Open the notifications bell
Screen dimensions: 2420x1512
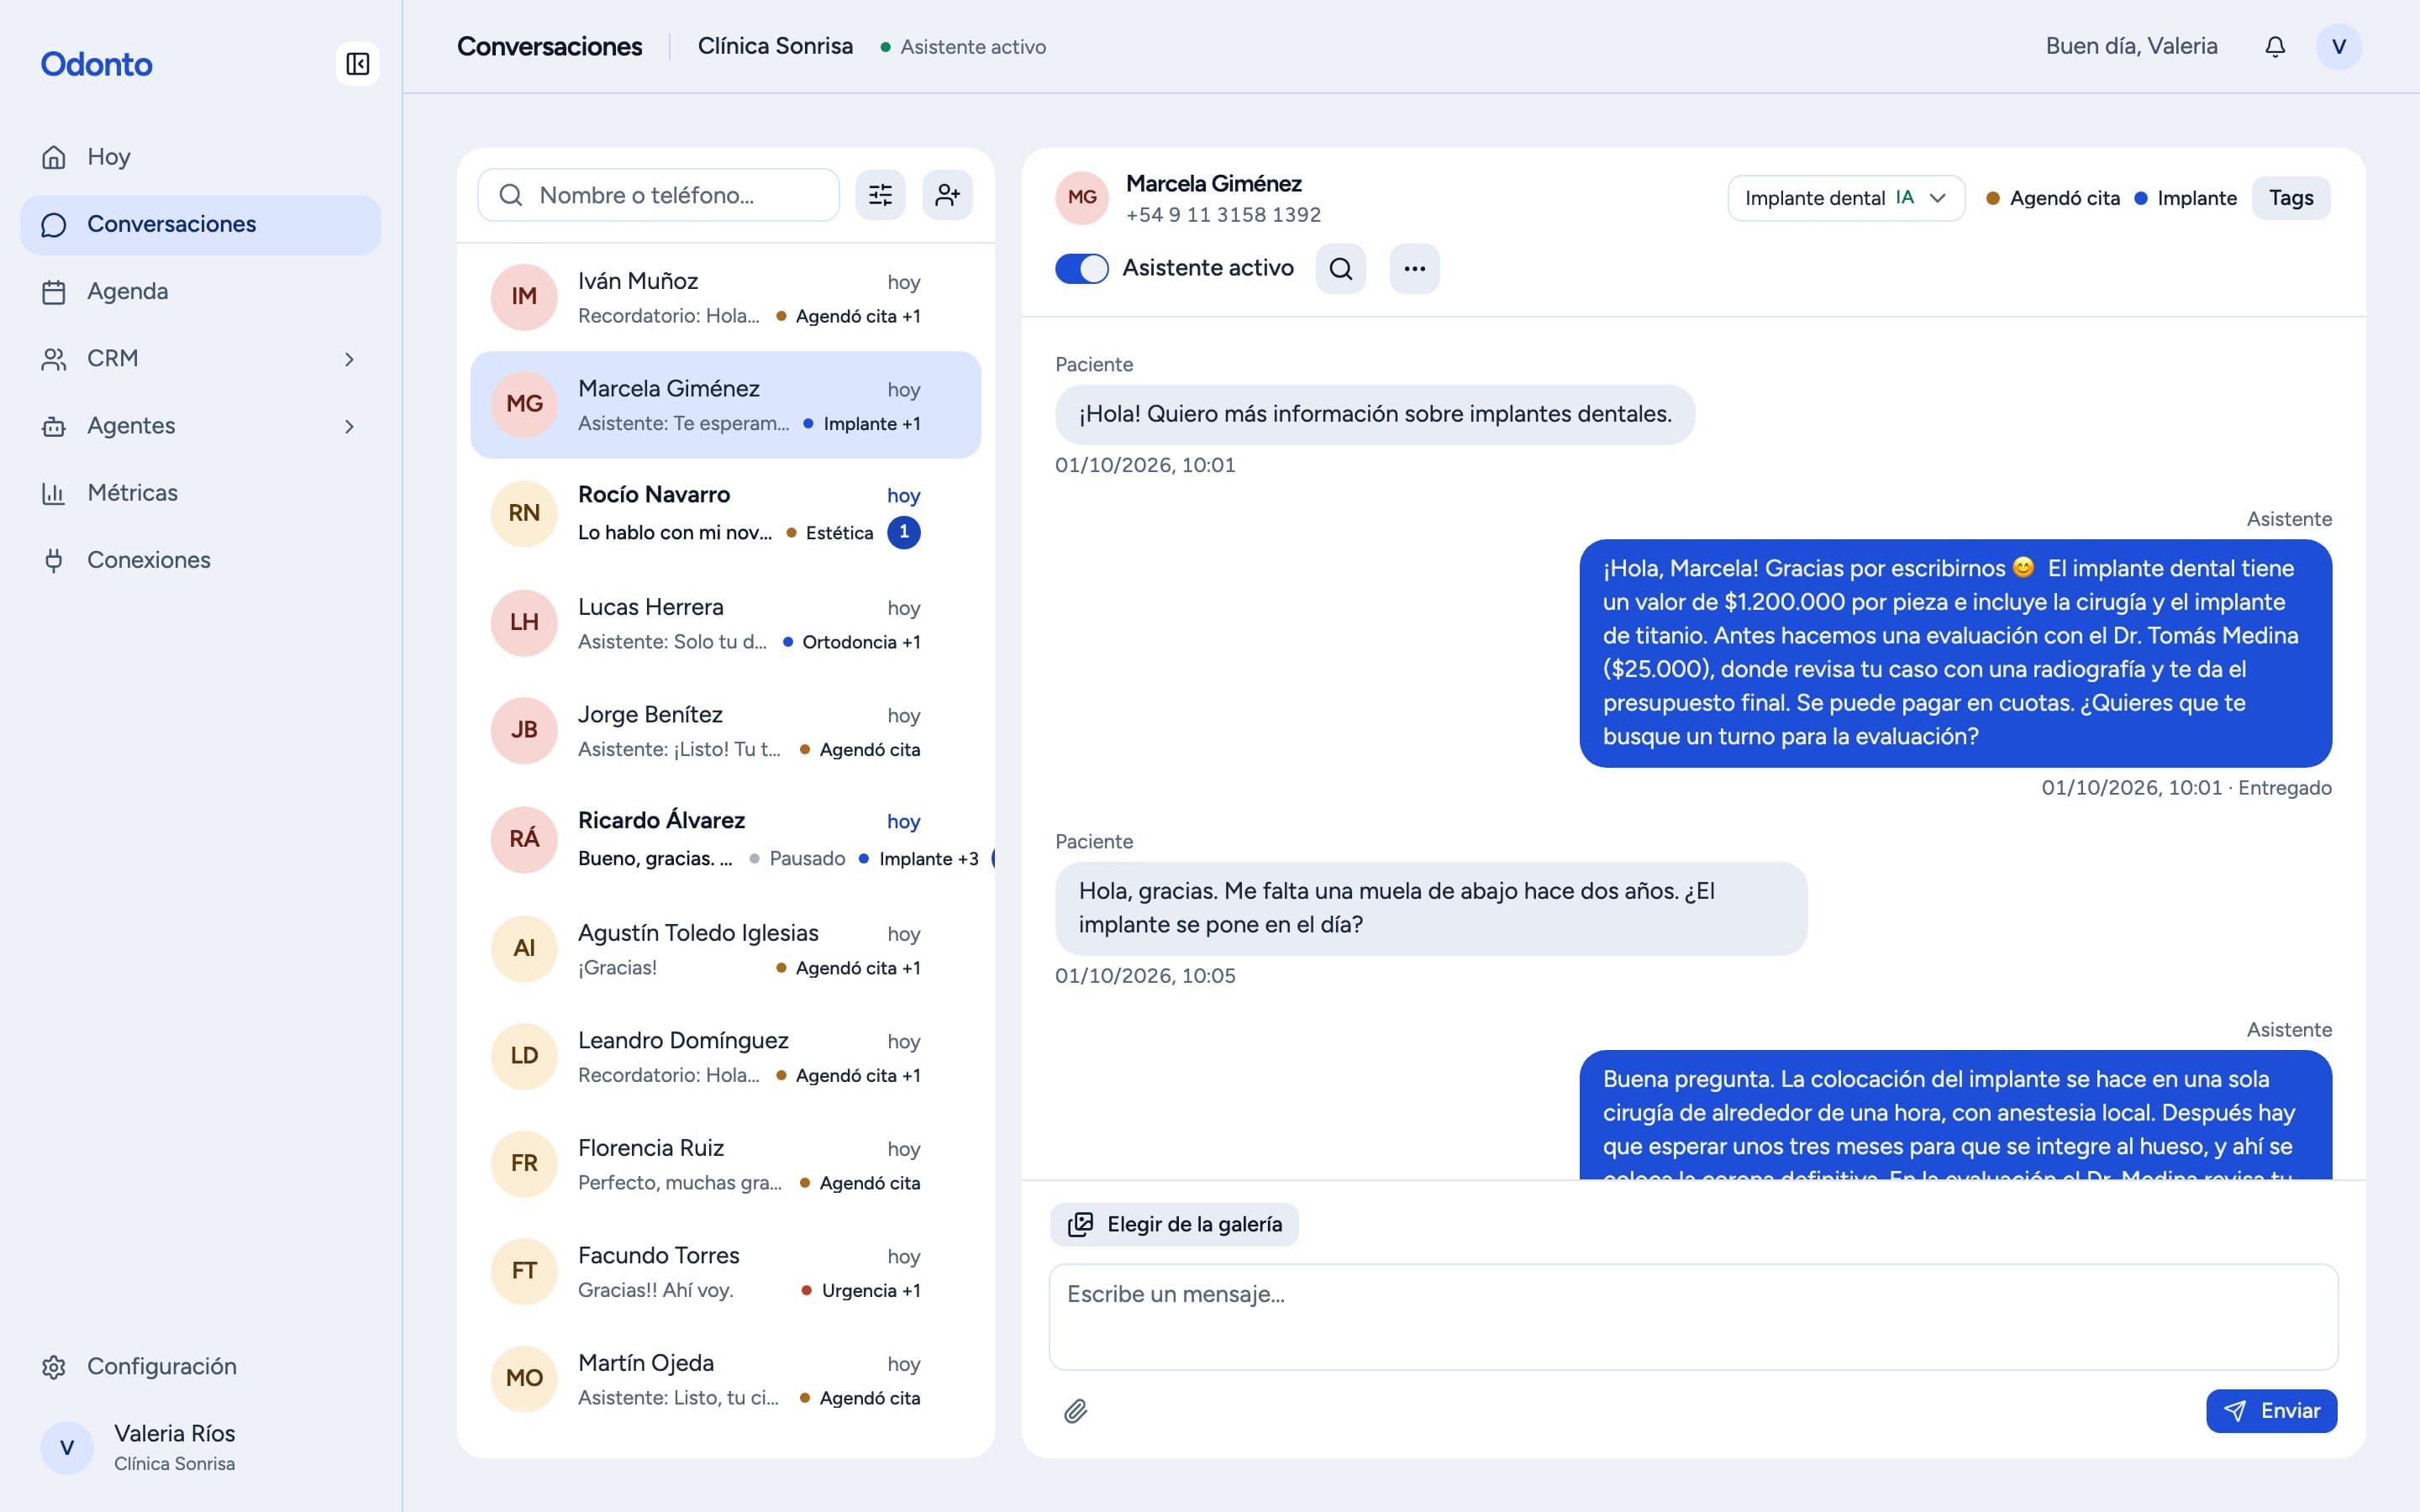pos(2275,47)
